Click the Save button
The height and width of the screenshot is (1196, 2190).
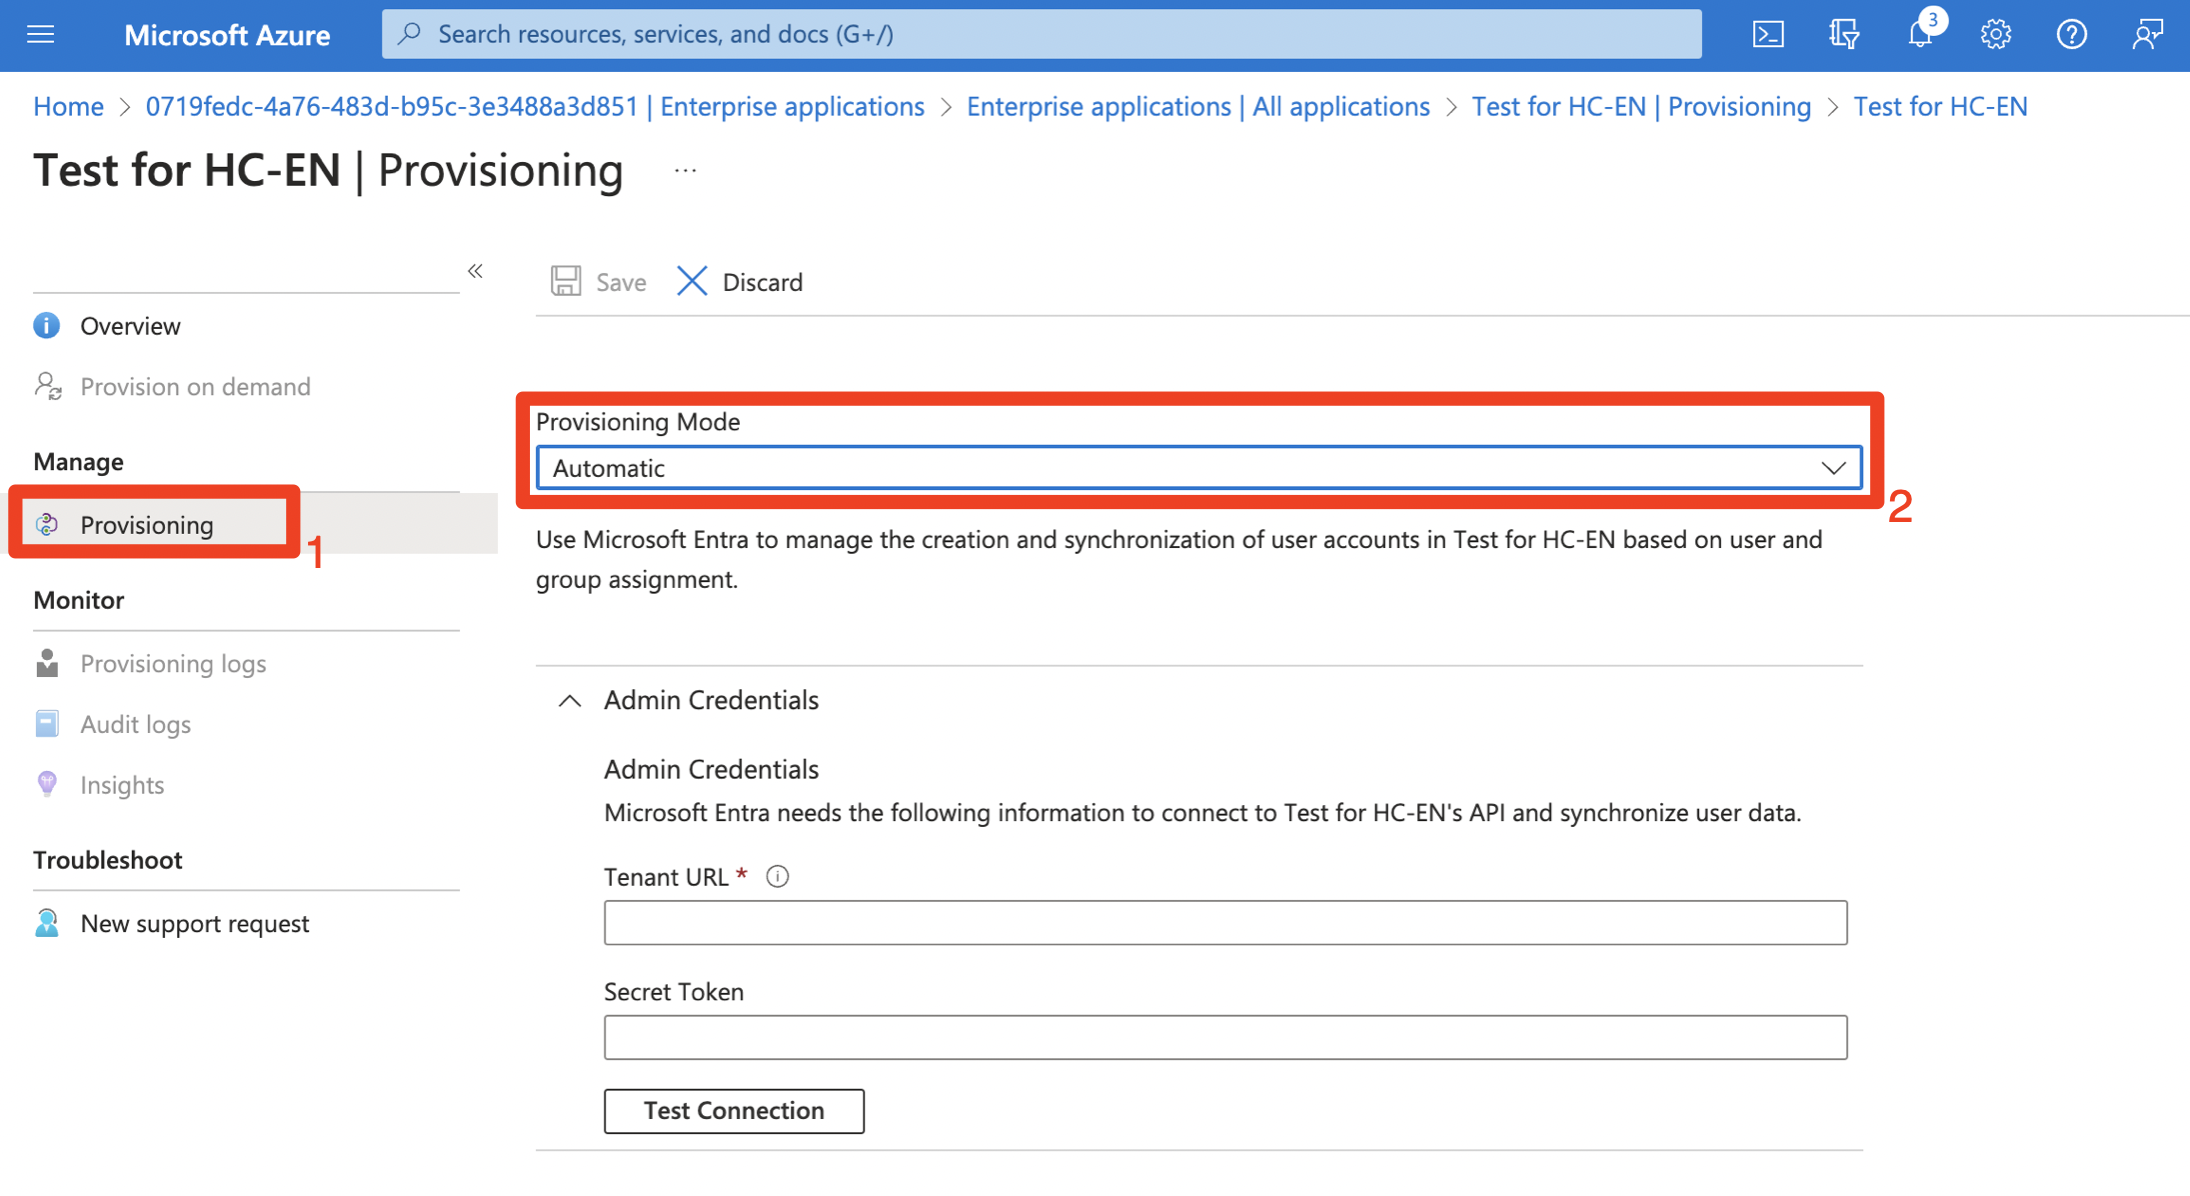coord(598,282)
